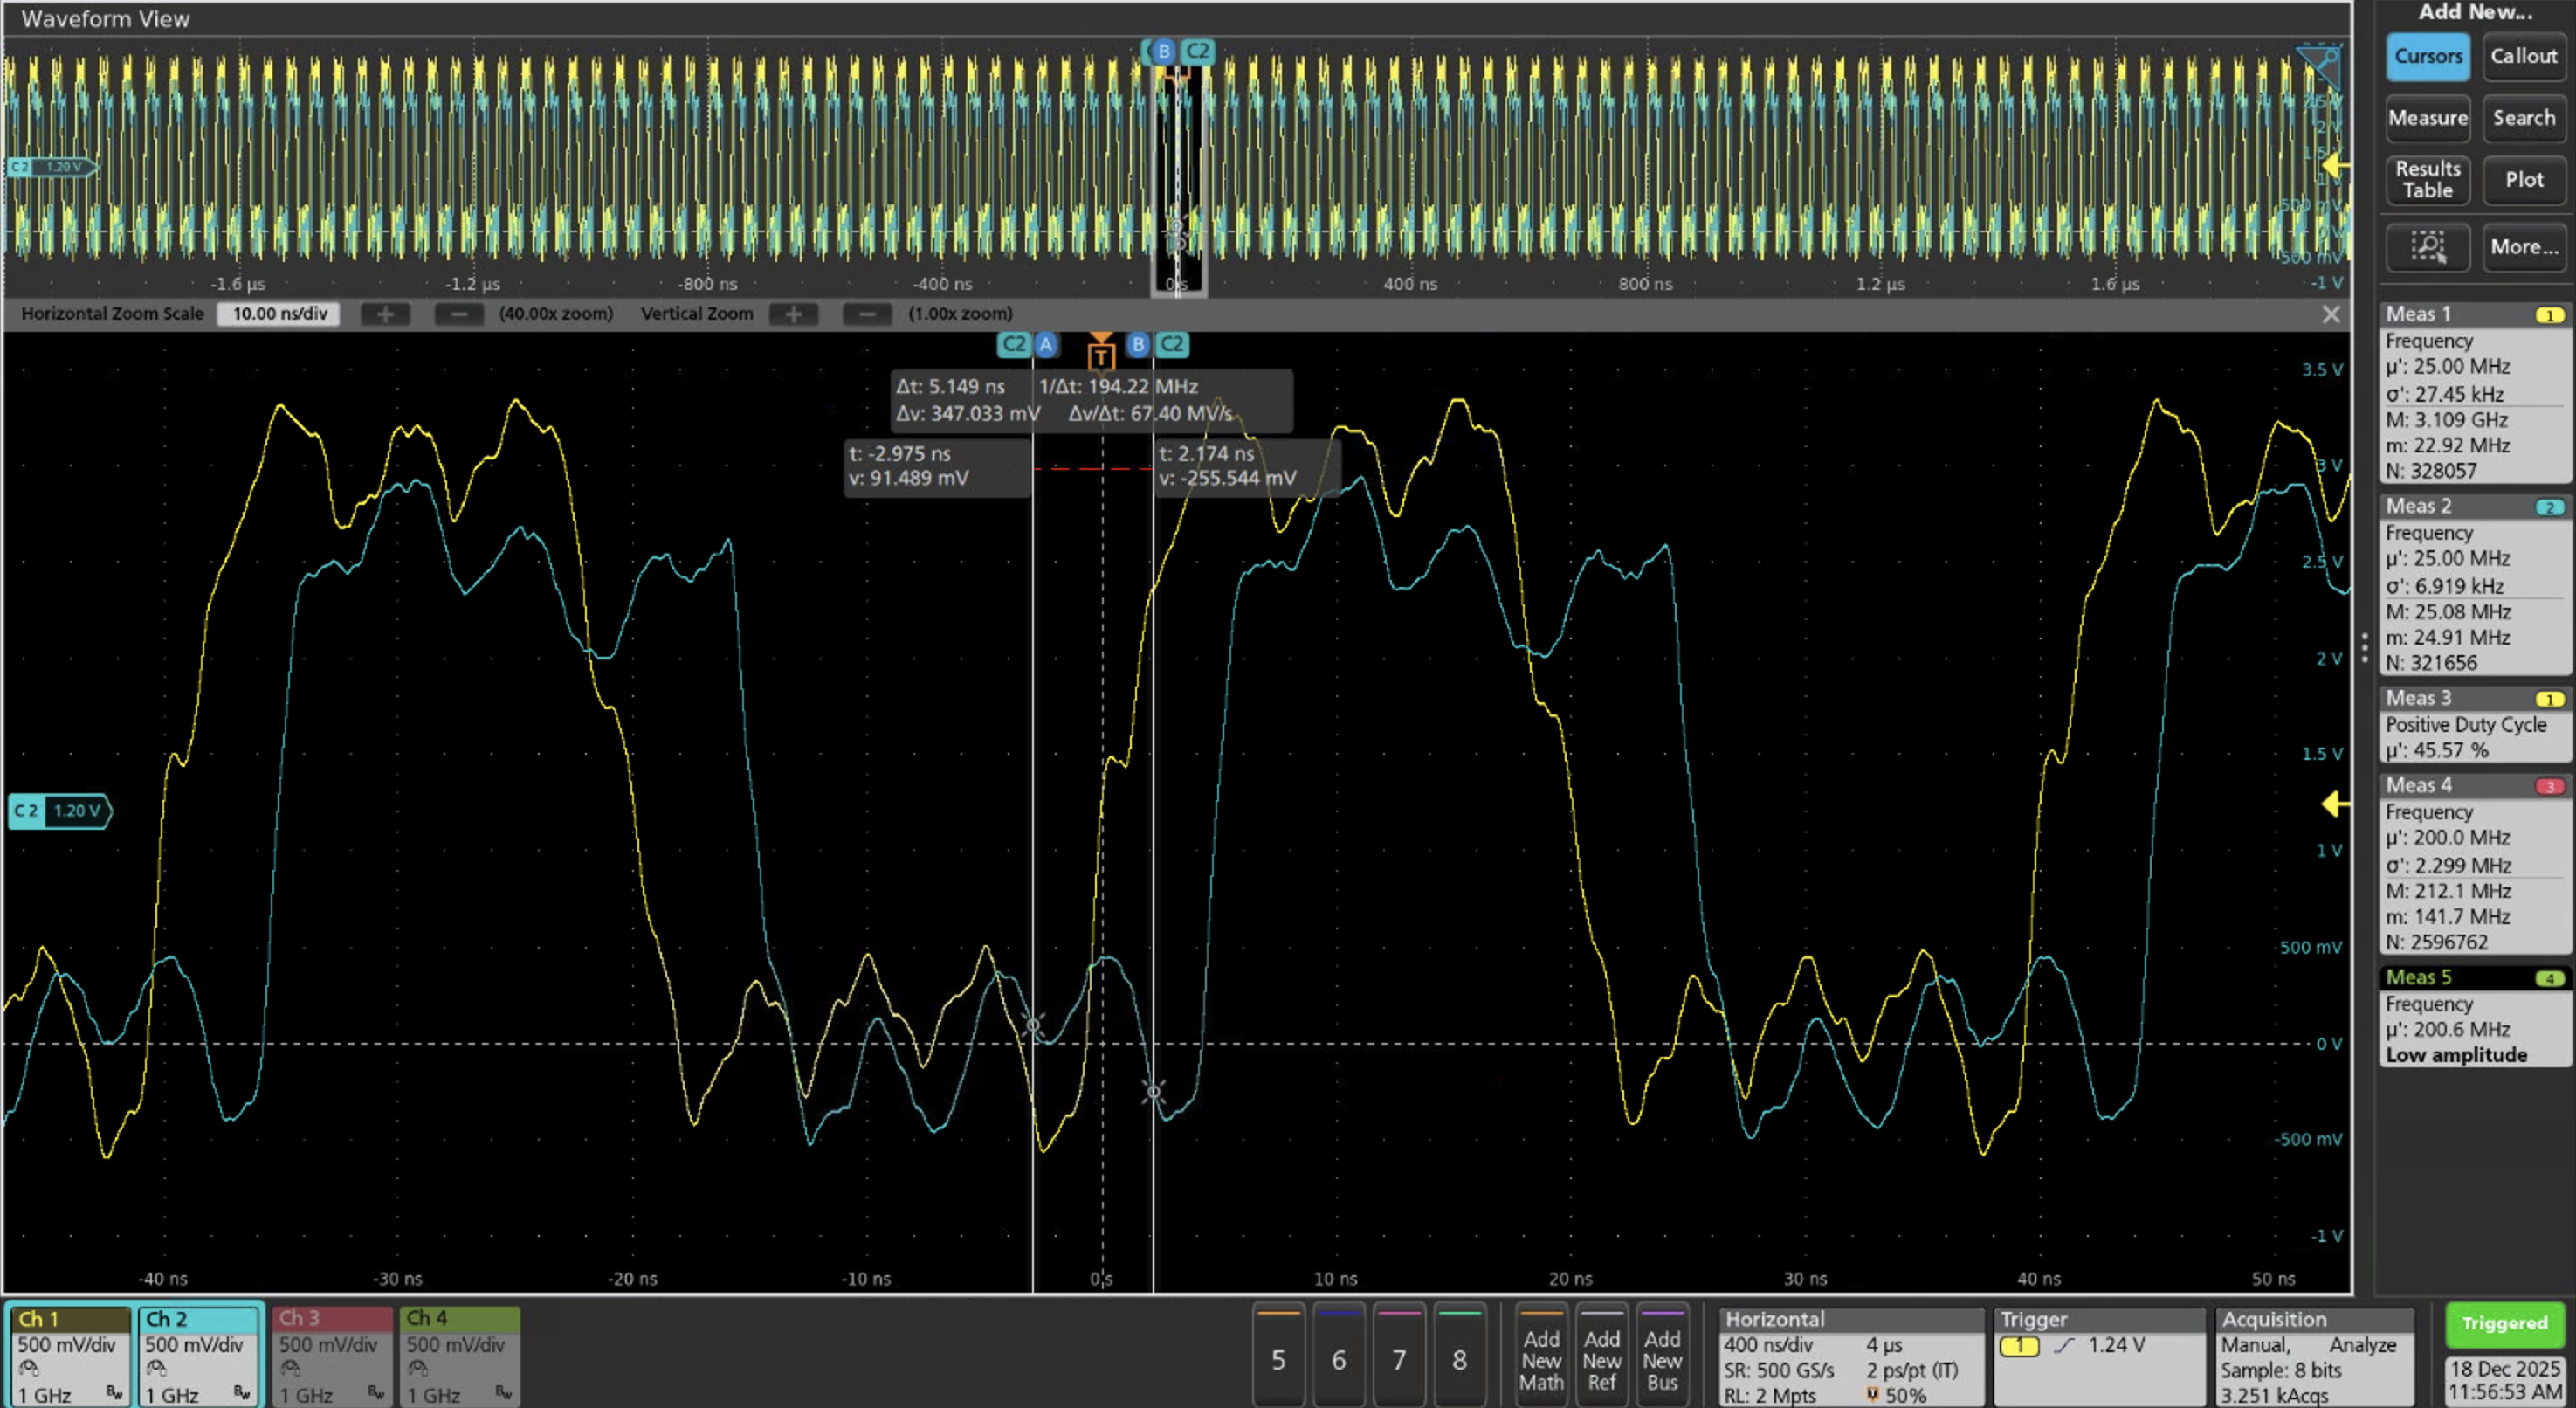Click the Meas 5 green channel 4 tag
Screen dimensions: 2576x1408
(x=2550, y=978)
